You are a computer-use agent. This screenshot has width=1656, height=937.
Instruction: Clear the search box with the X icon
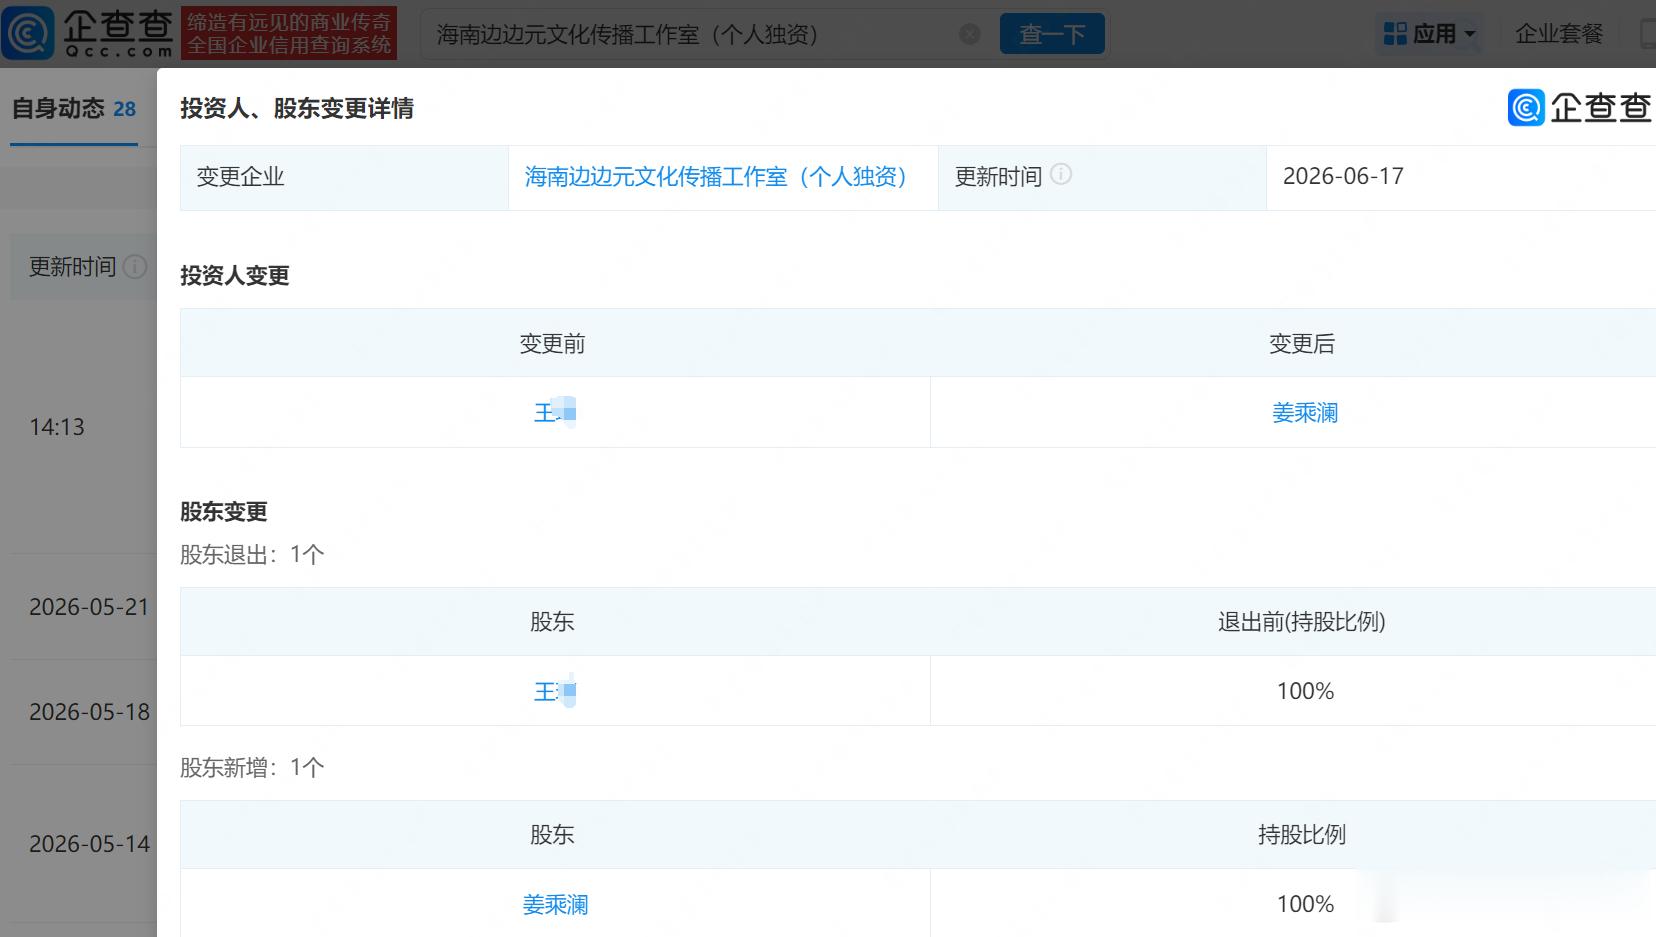969,34
